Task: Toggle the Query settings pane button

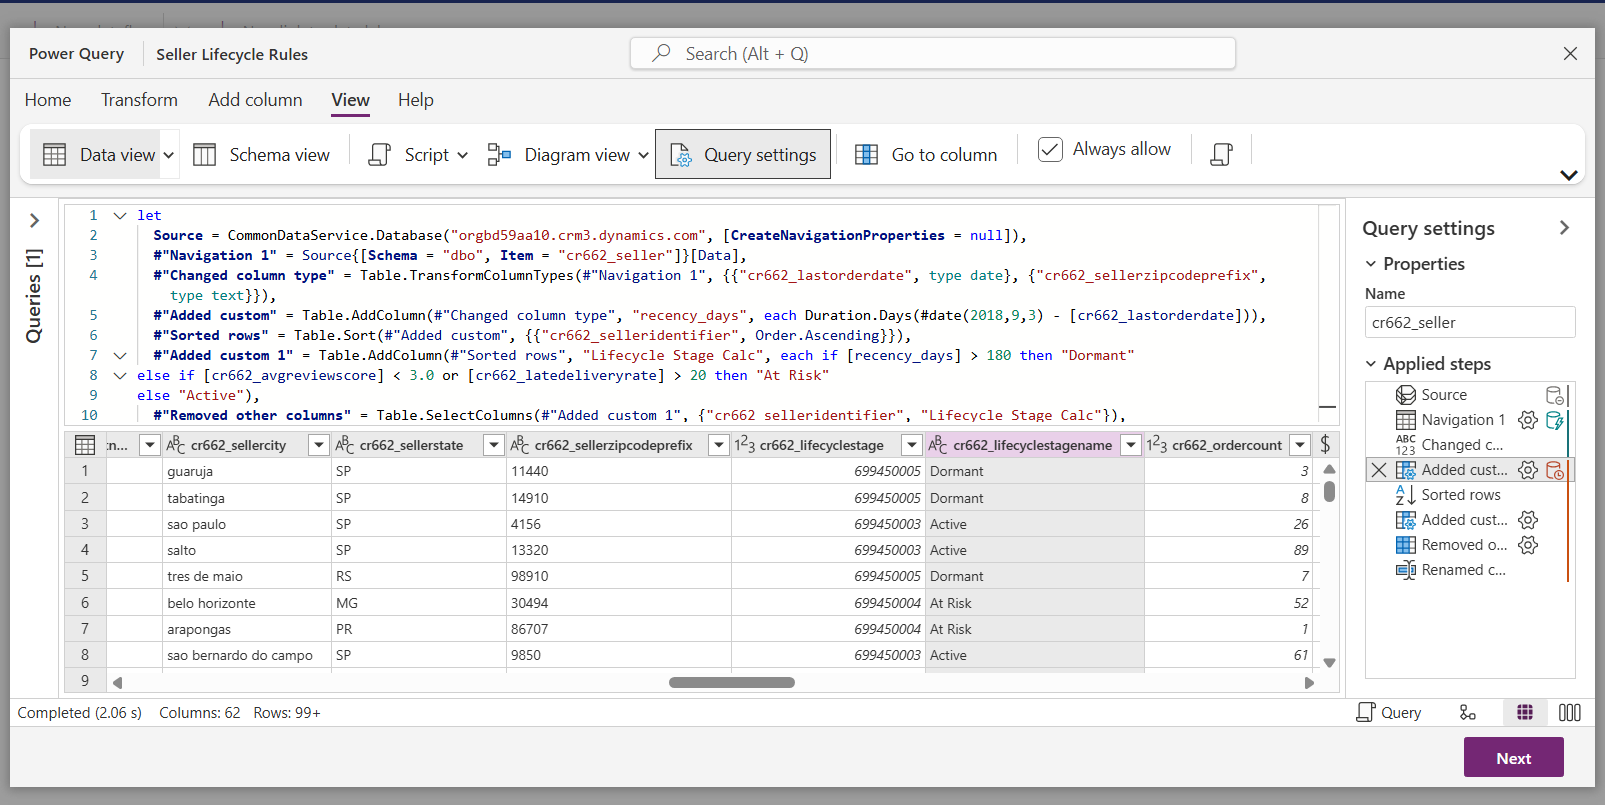Action: click(743, 154)
